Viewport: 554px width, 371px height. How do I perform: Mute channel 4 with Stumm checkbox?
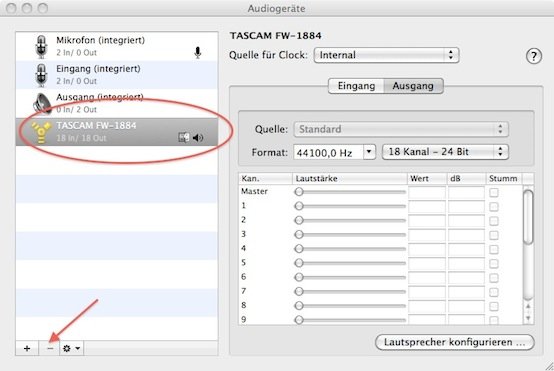494,249
